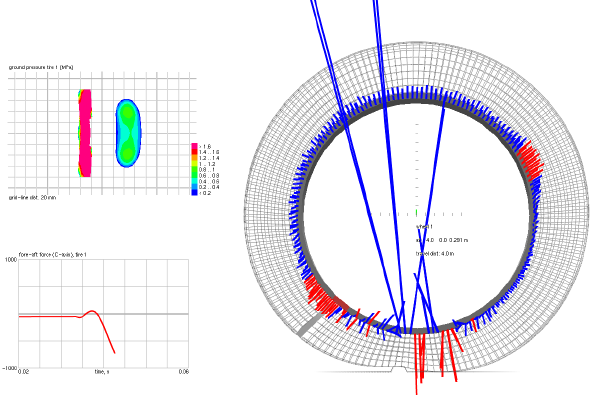
Task: Click the red force vectors on right rim
Action: 530,161
